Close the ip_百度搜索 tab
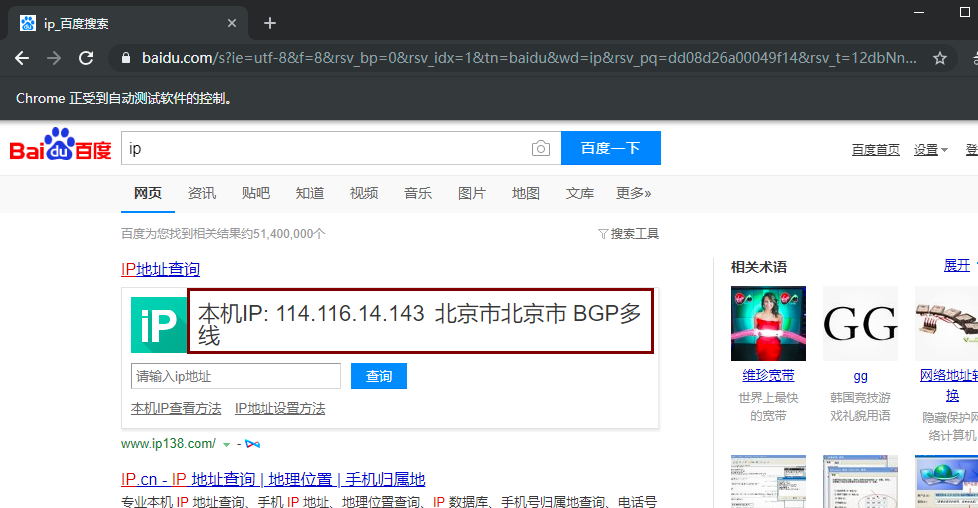This screenshot has height=508, width=978. point(232,23)
